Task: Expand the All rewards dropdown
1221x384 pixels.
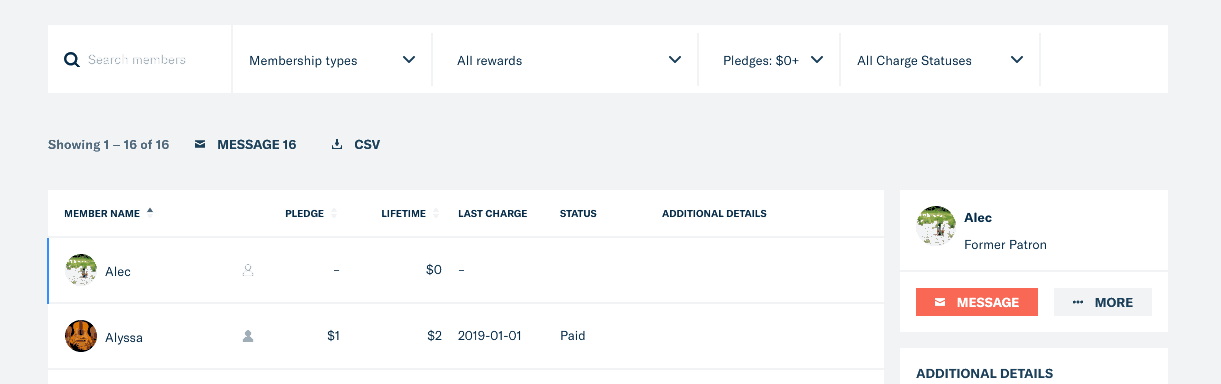Action: 565,60
